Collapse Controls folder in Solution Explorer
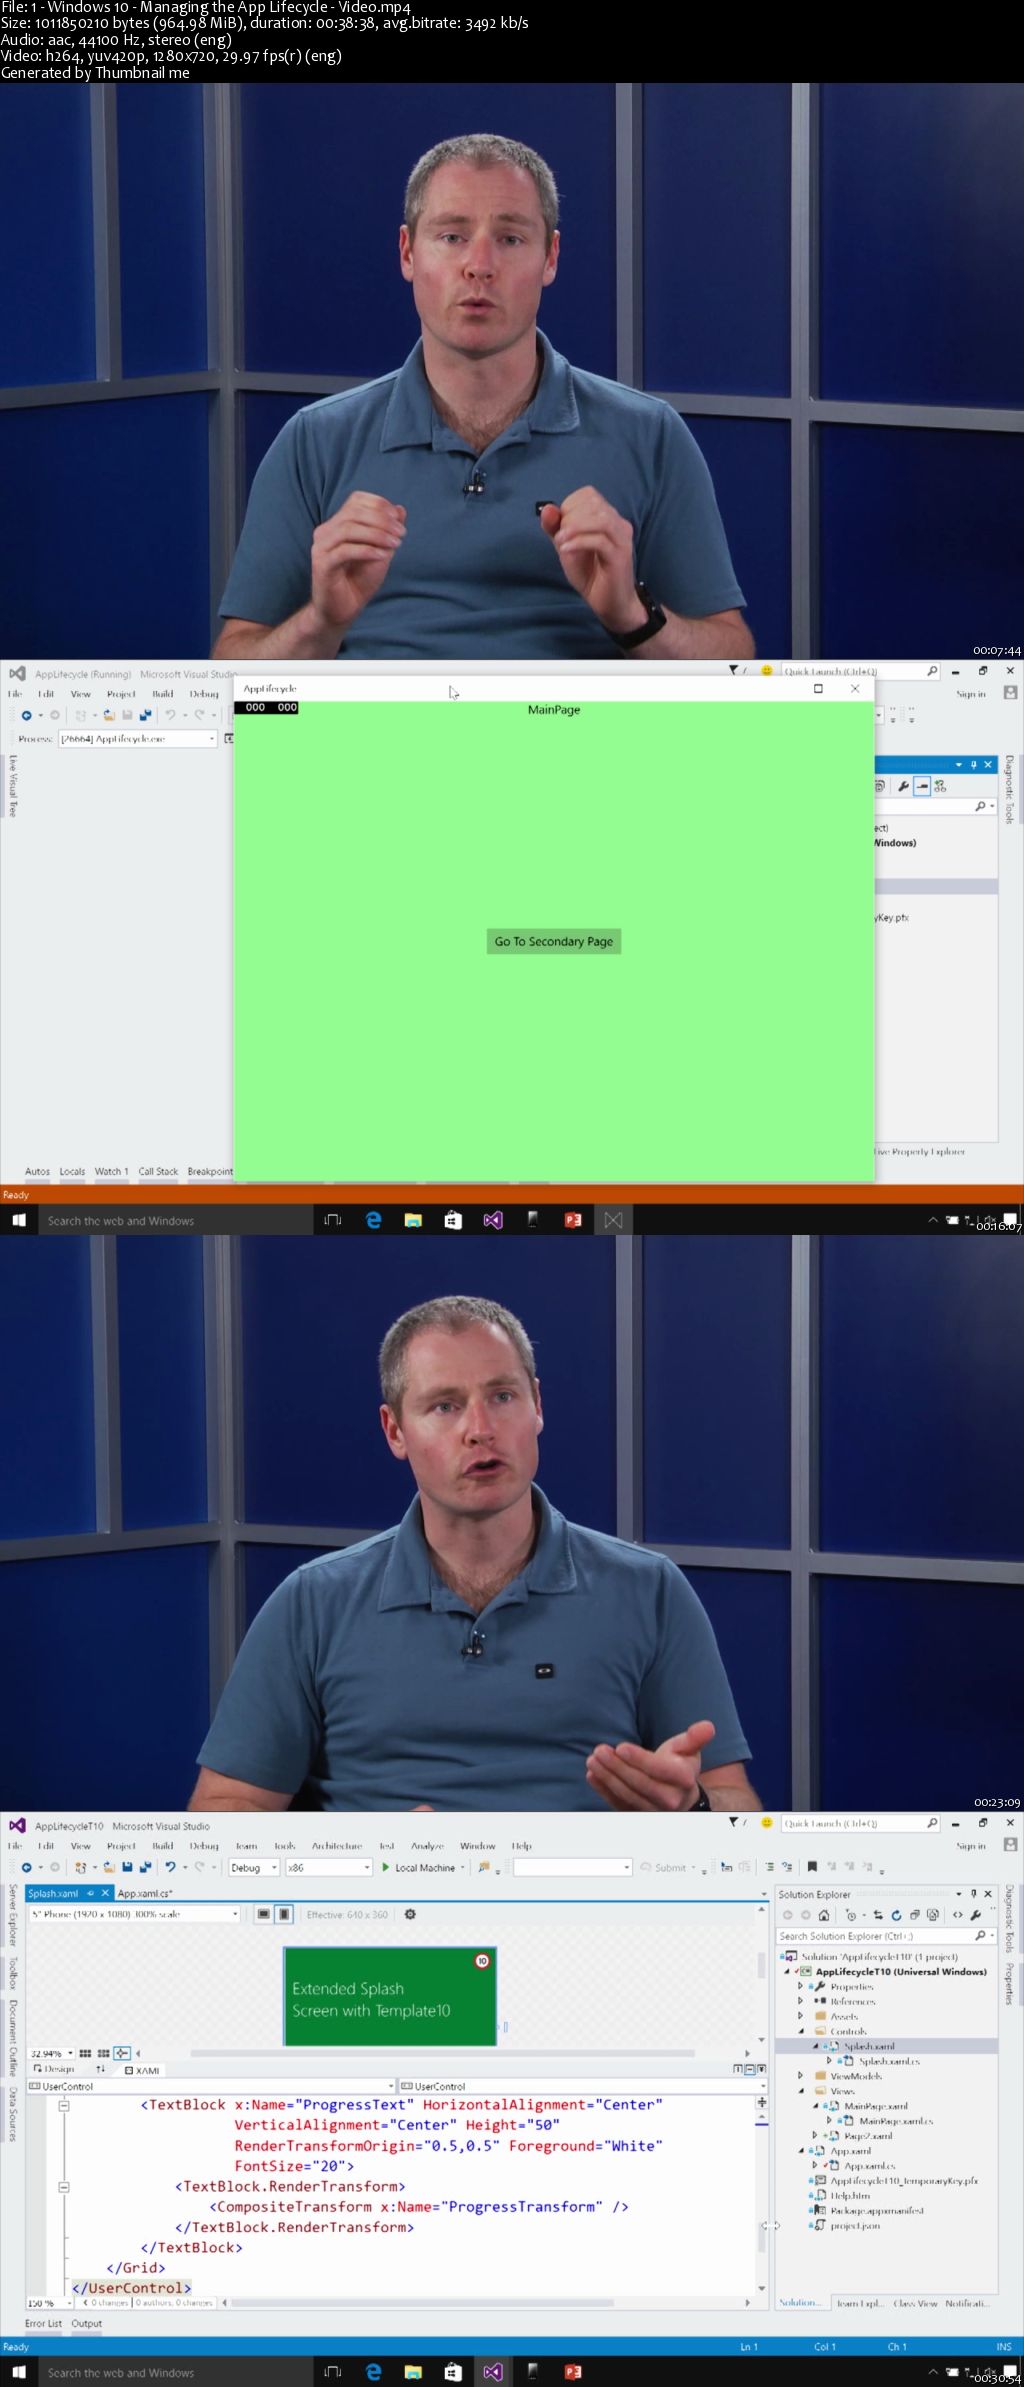This screenshot has height=2387, width=1024. (801, 2031)
